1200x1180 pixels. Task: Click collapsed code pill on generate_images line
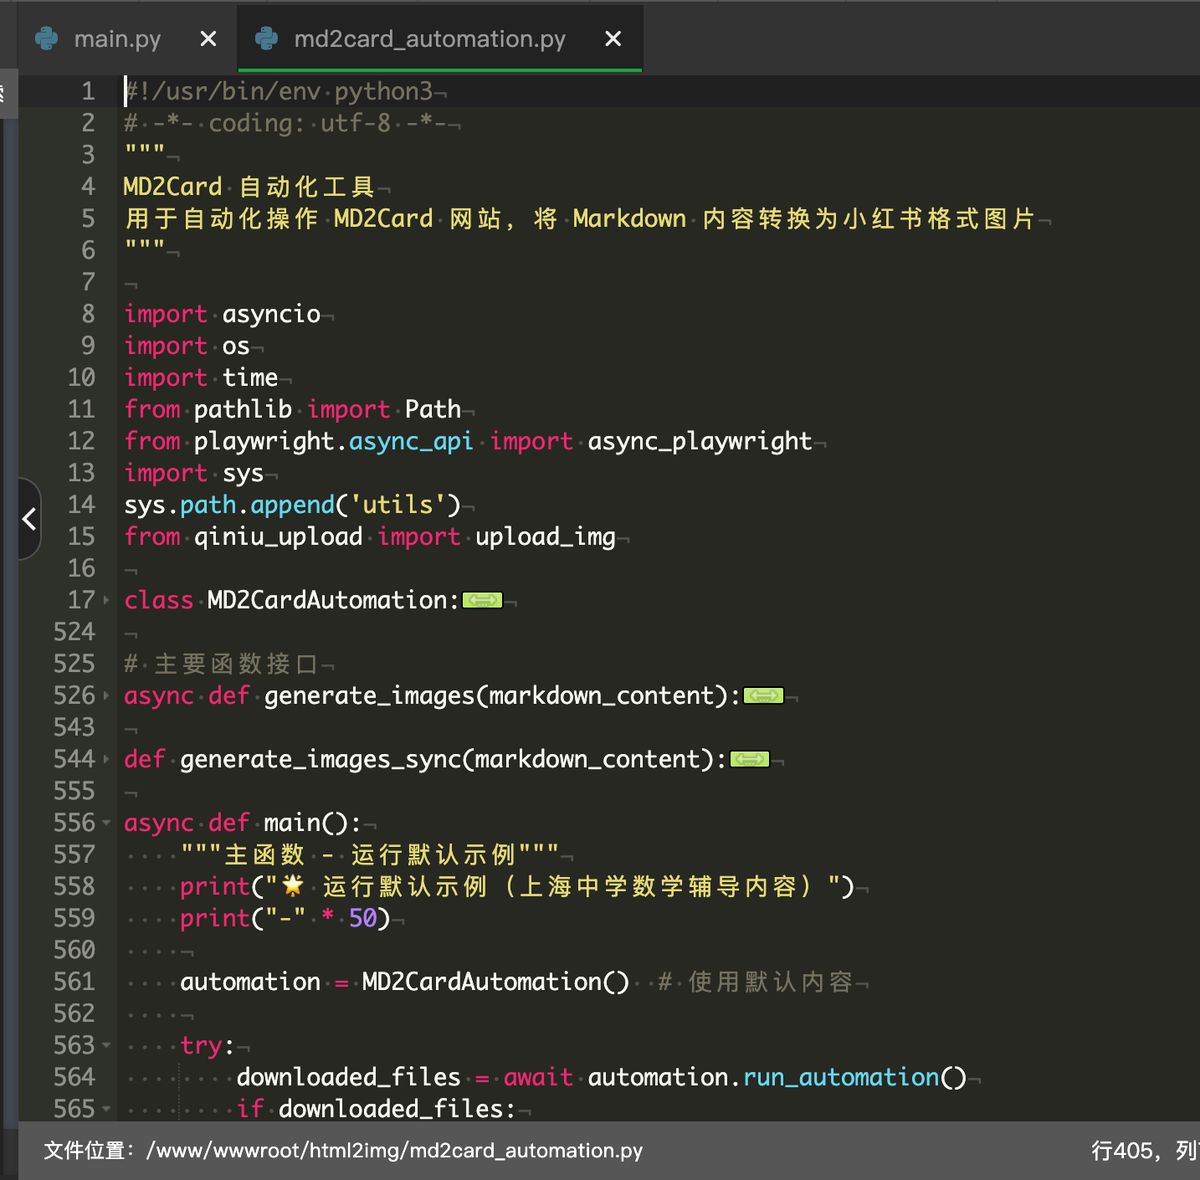(764, 695)
